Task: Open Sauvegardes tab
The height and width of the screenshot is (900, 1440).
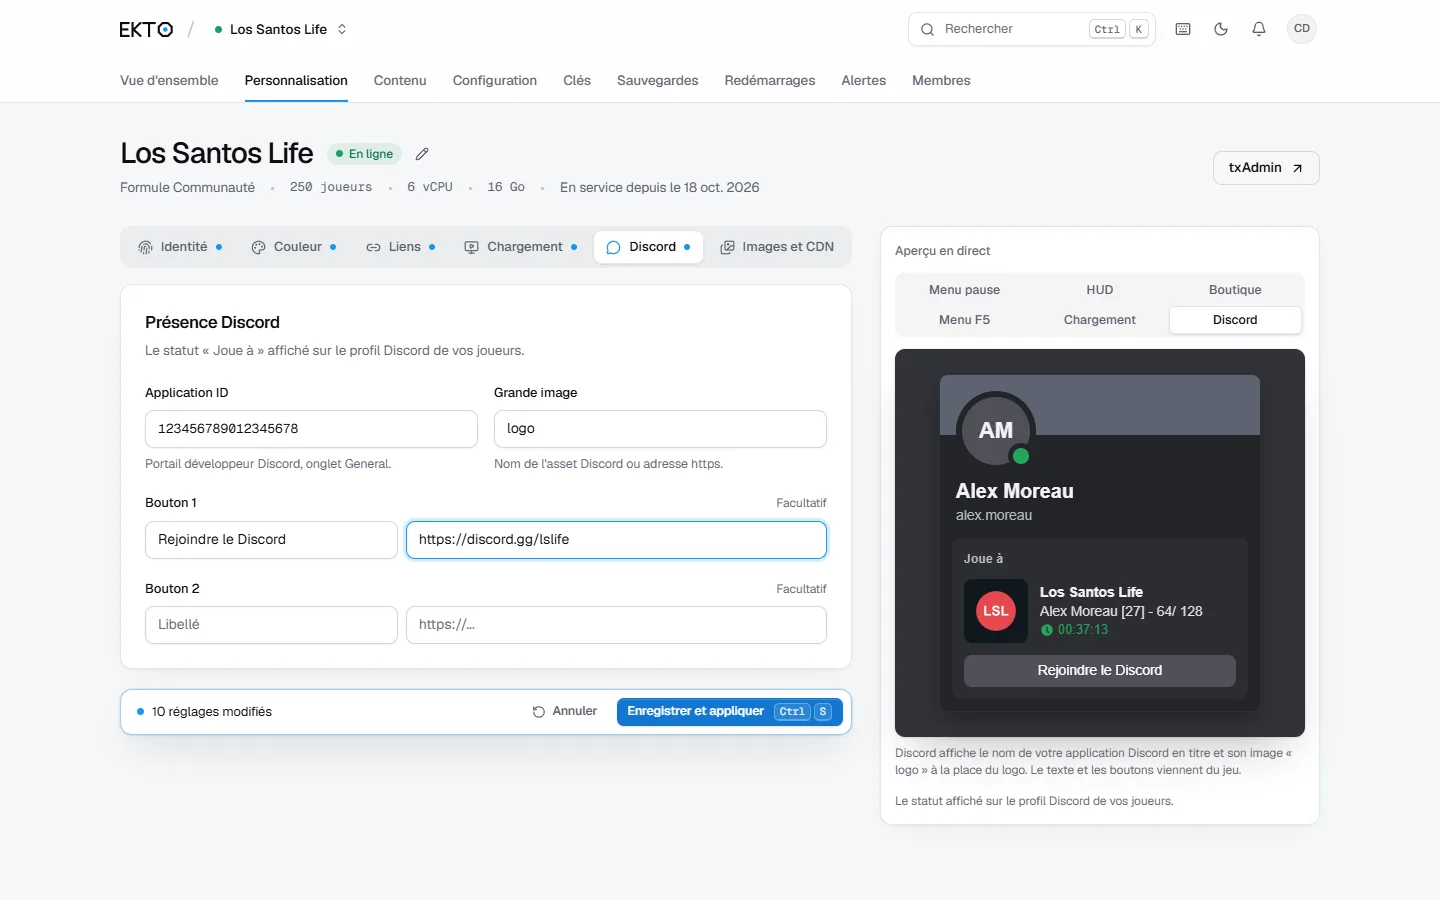Action: [x=658, y=80]
